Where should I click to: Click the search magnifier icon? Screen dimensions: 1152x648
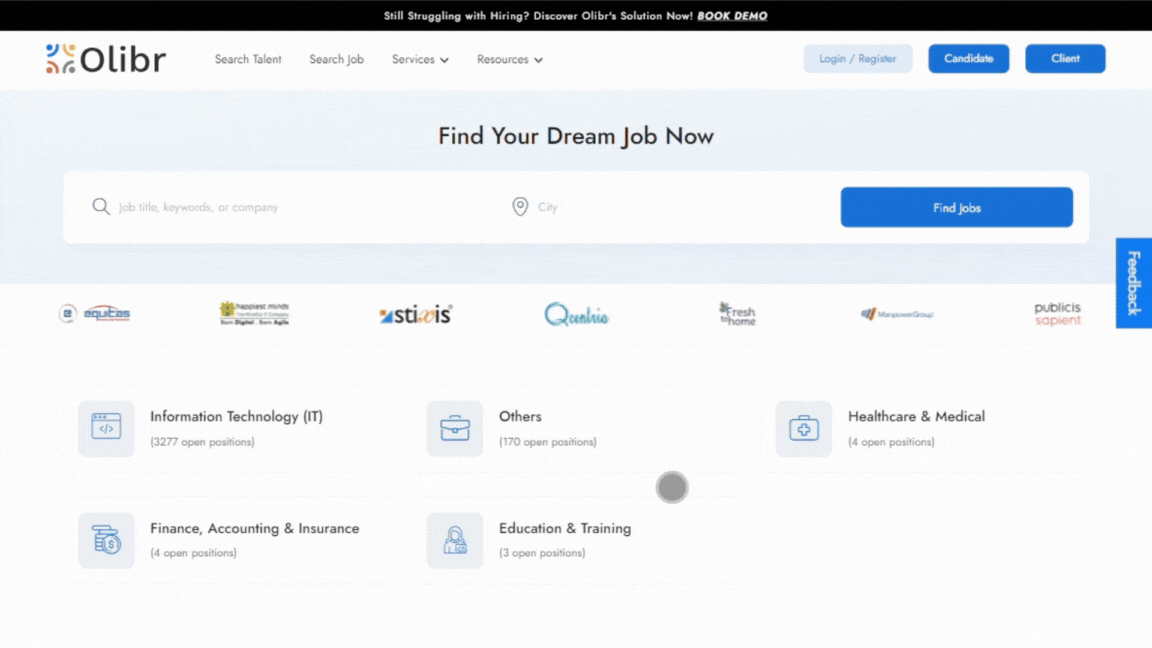click(101, 207)
